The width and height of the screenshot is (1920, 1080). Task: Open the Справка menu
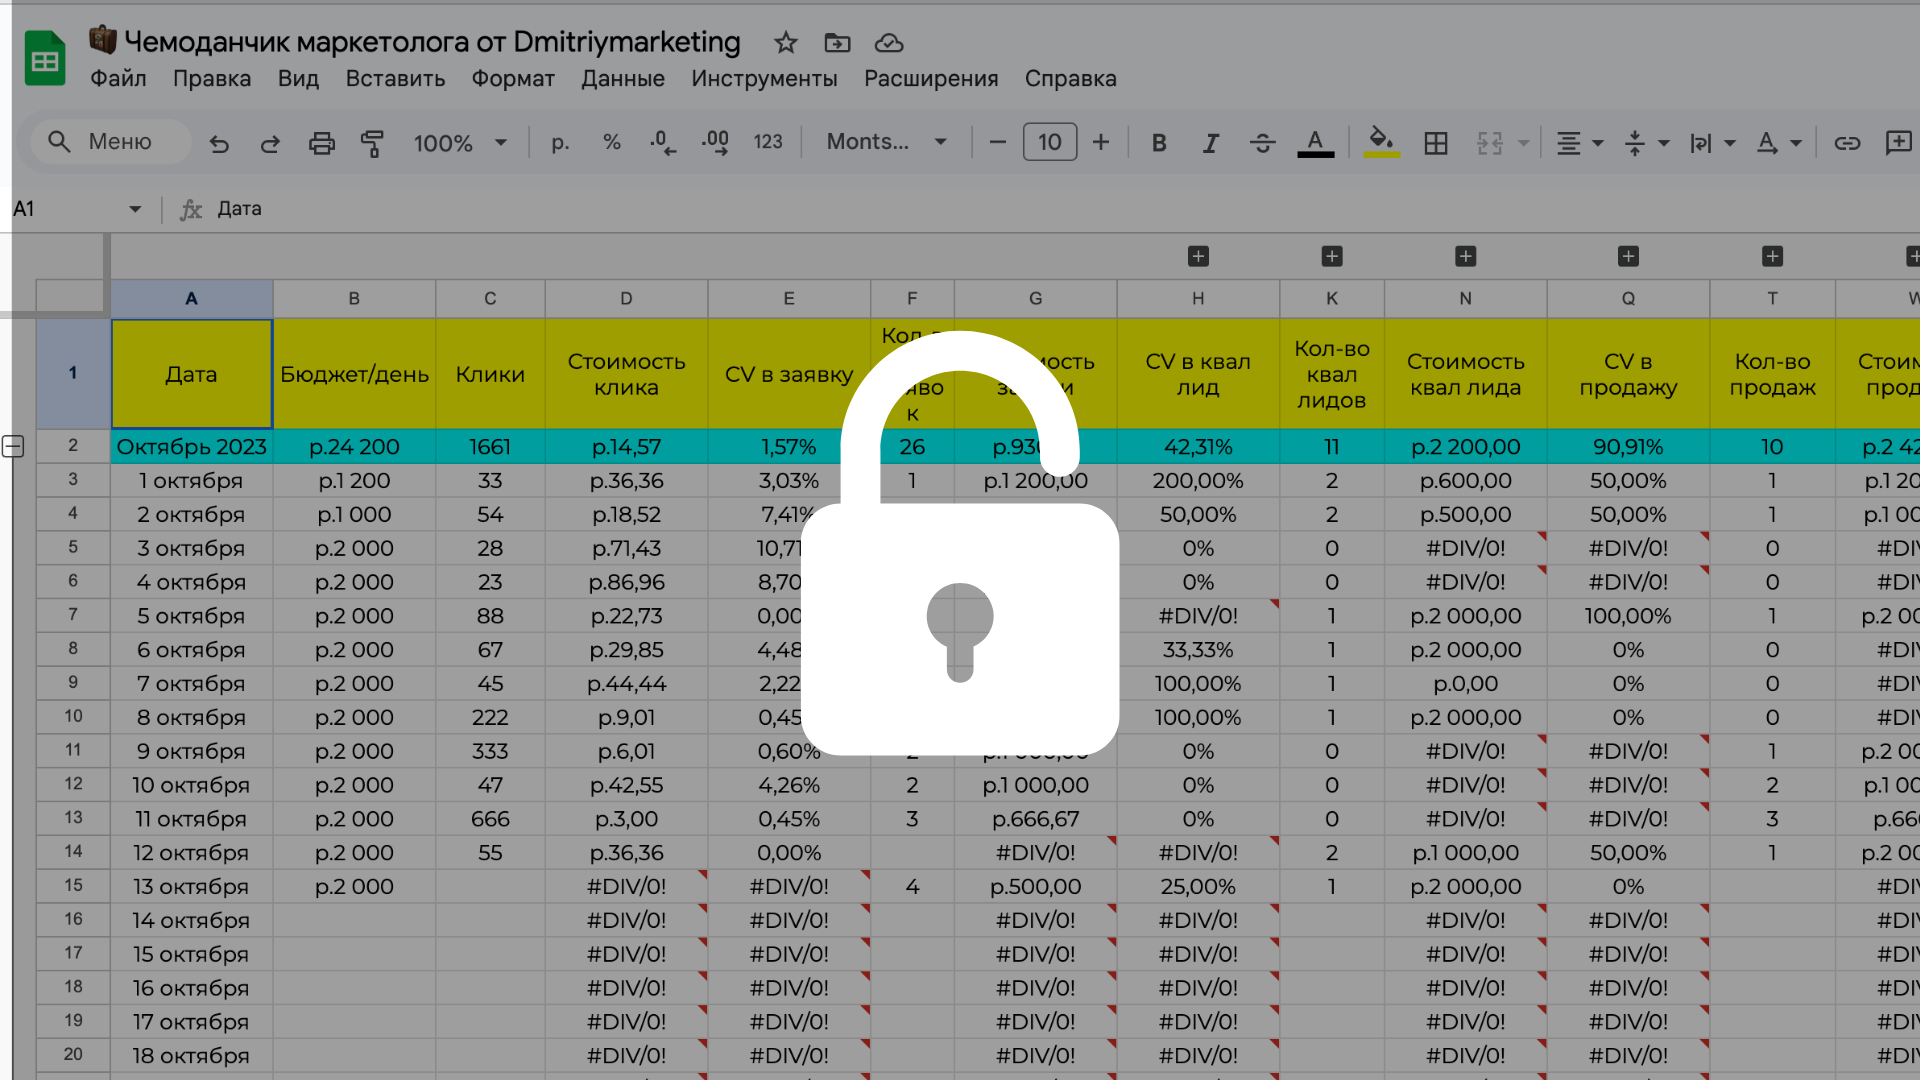1070,78
